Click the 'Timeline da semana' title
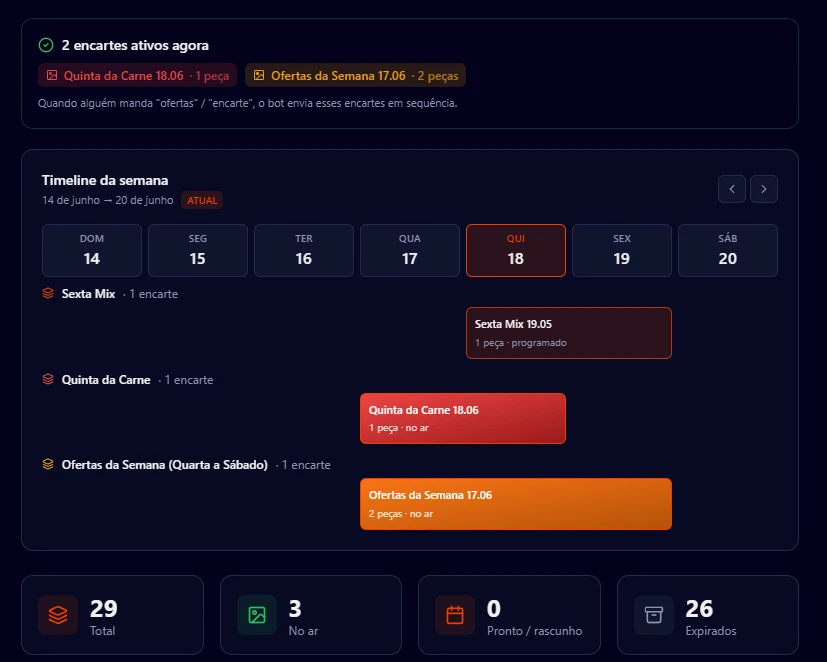Image resolution: width=827 pixels, height=662 pixels. (x=105, y=180)
